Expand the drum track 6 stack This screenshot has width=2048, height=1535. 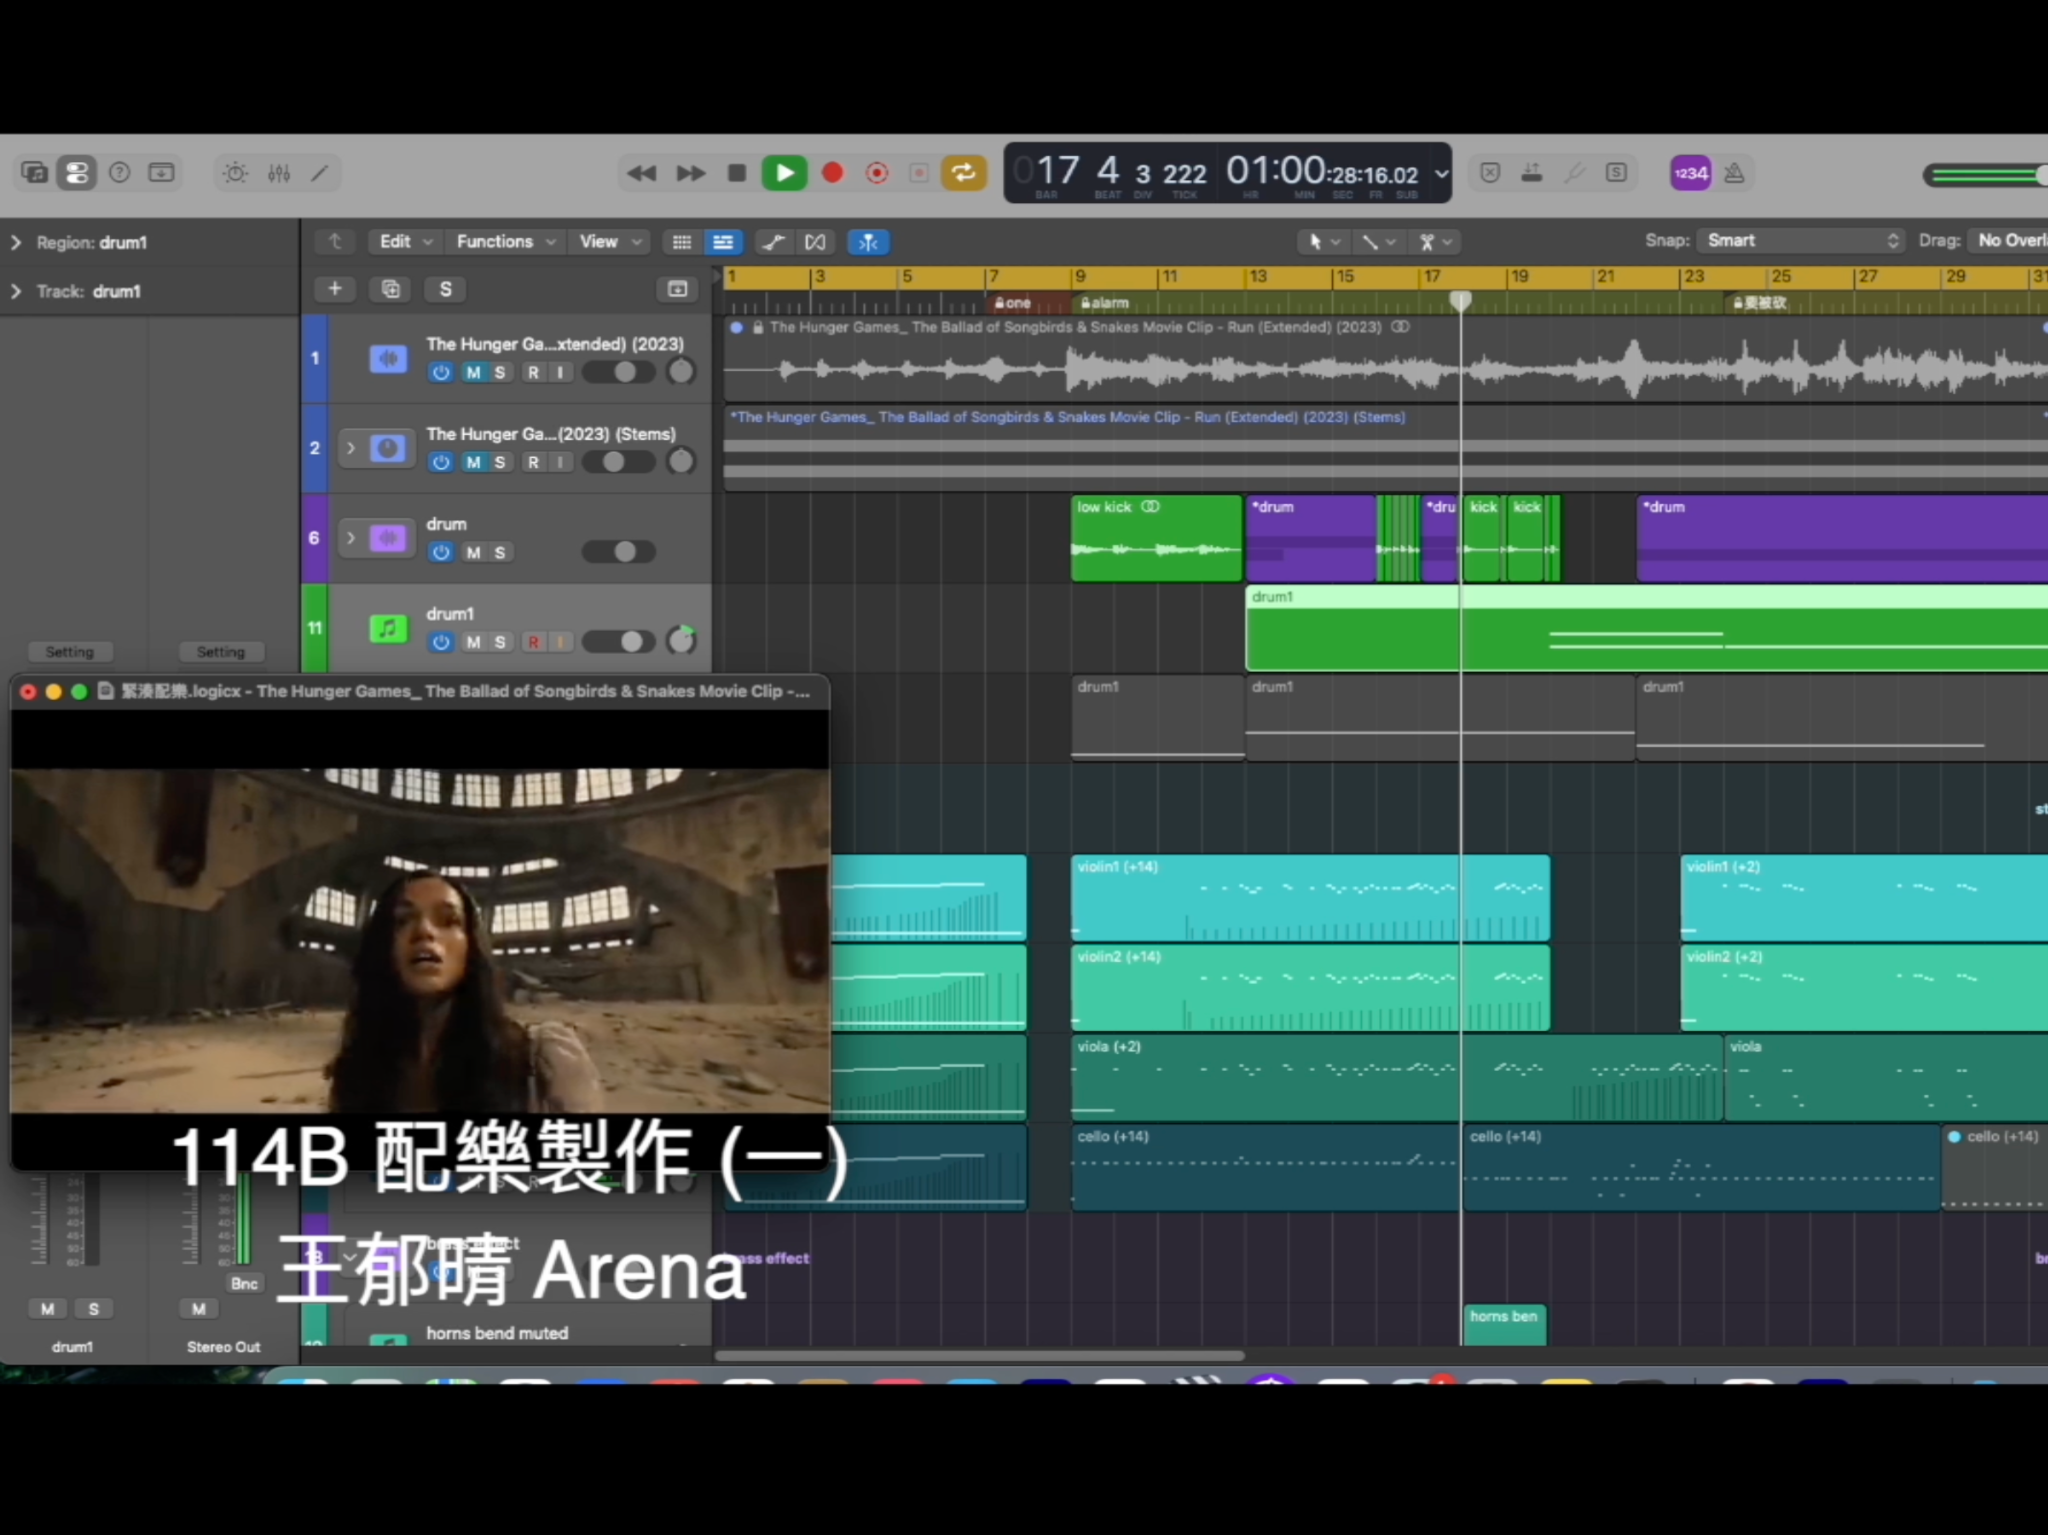[x=350, y=538]
